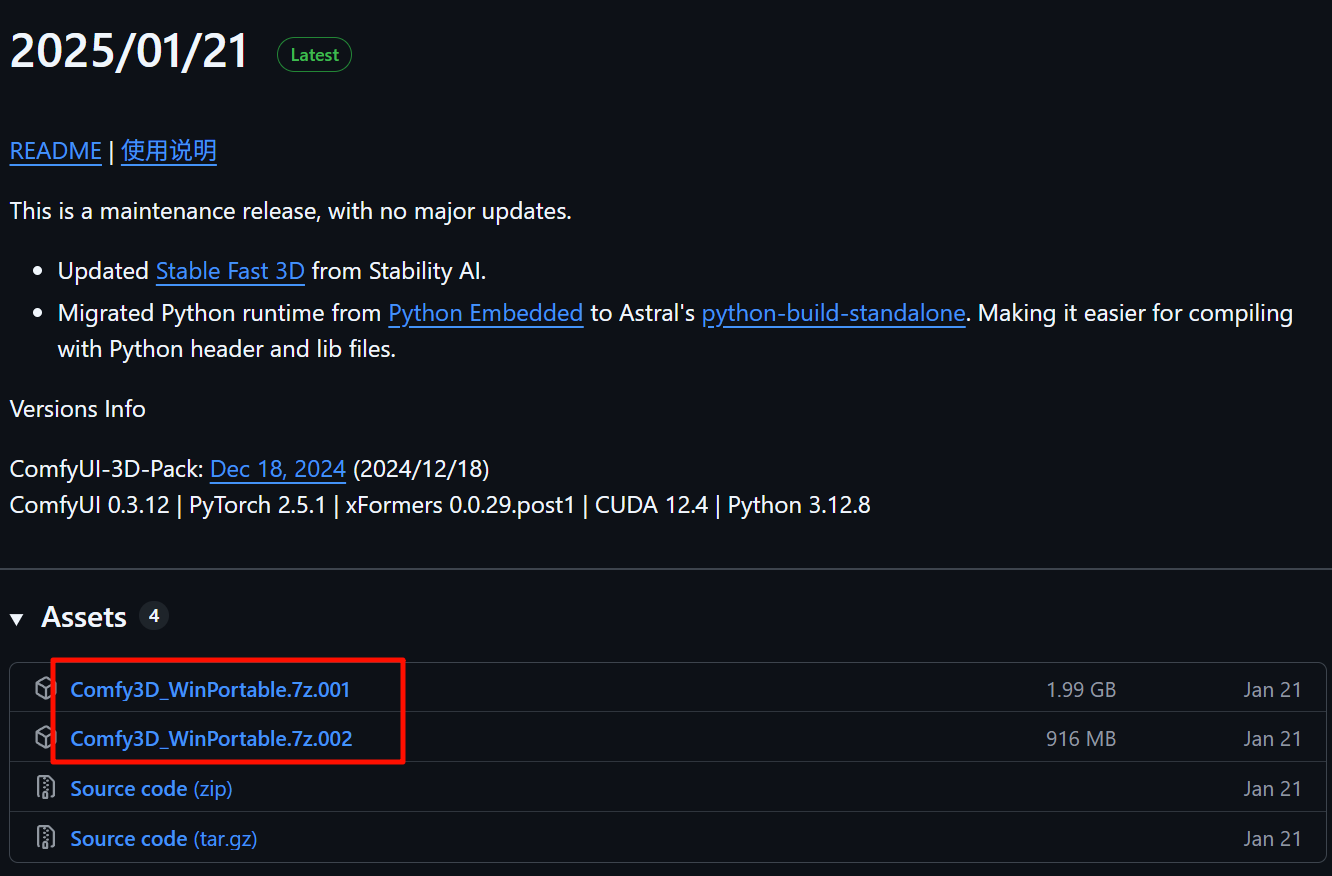1332x876 pixels.
Task: Click the 1.99 GB file size
Action: coord(1081,690)
